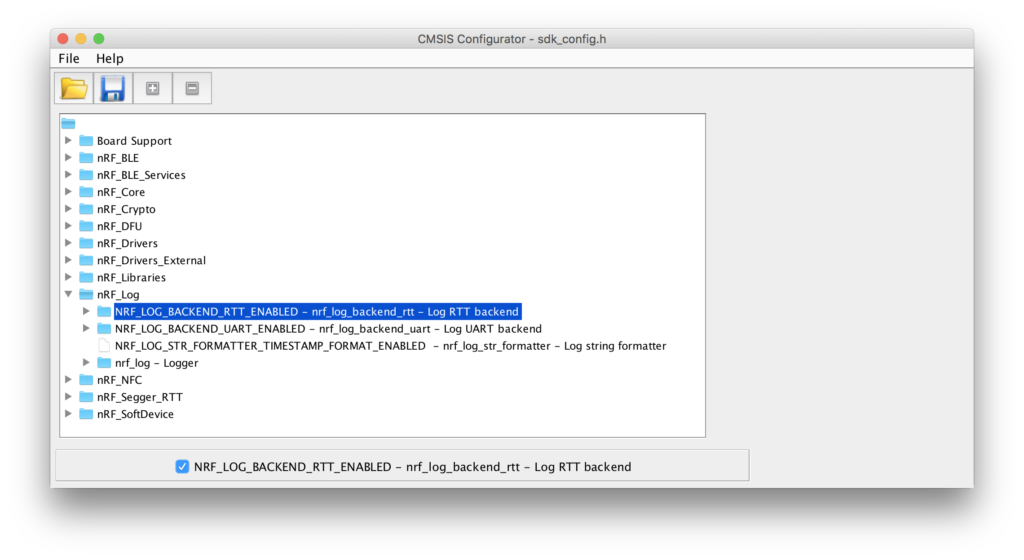The width and height of the screenshot is (1024, 560).
Task: Uncheck NRF_LOG_BACKEND_RTT_ENABLED checkbox at bottom
Action: (182, 467)
